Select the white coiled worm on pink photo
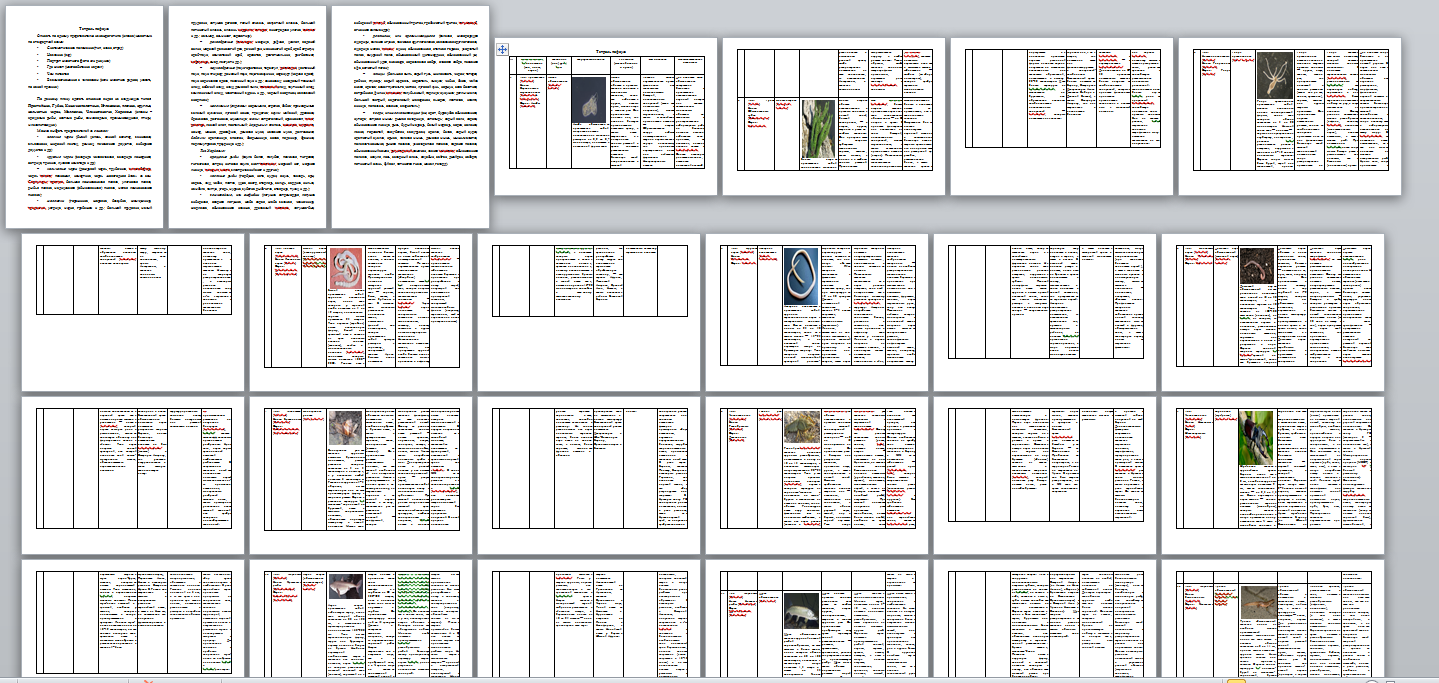Viewport: 1439px width, 683px height. [346, 269]
